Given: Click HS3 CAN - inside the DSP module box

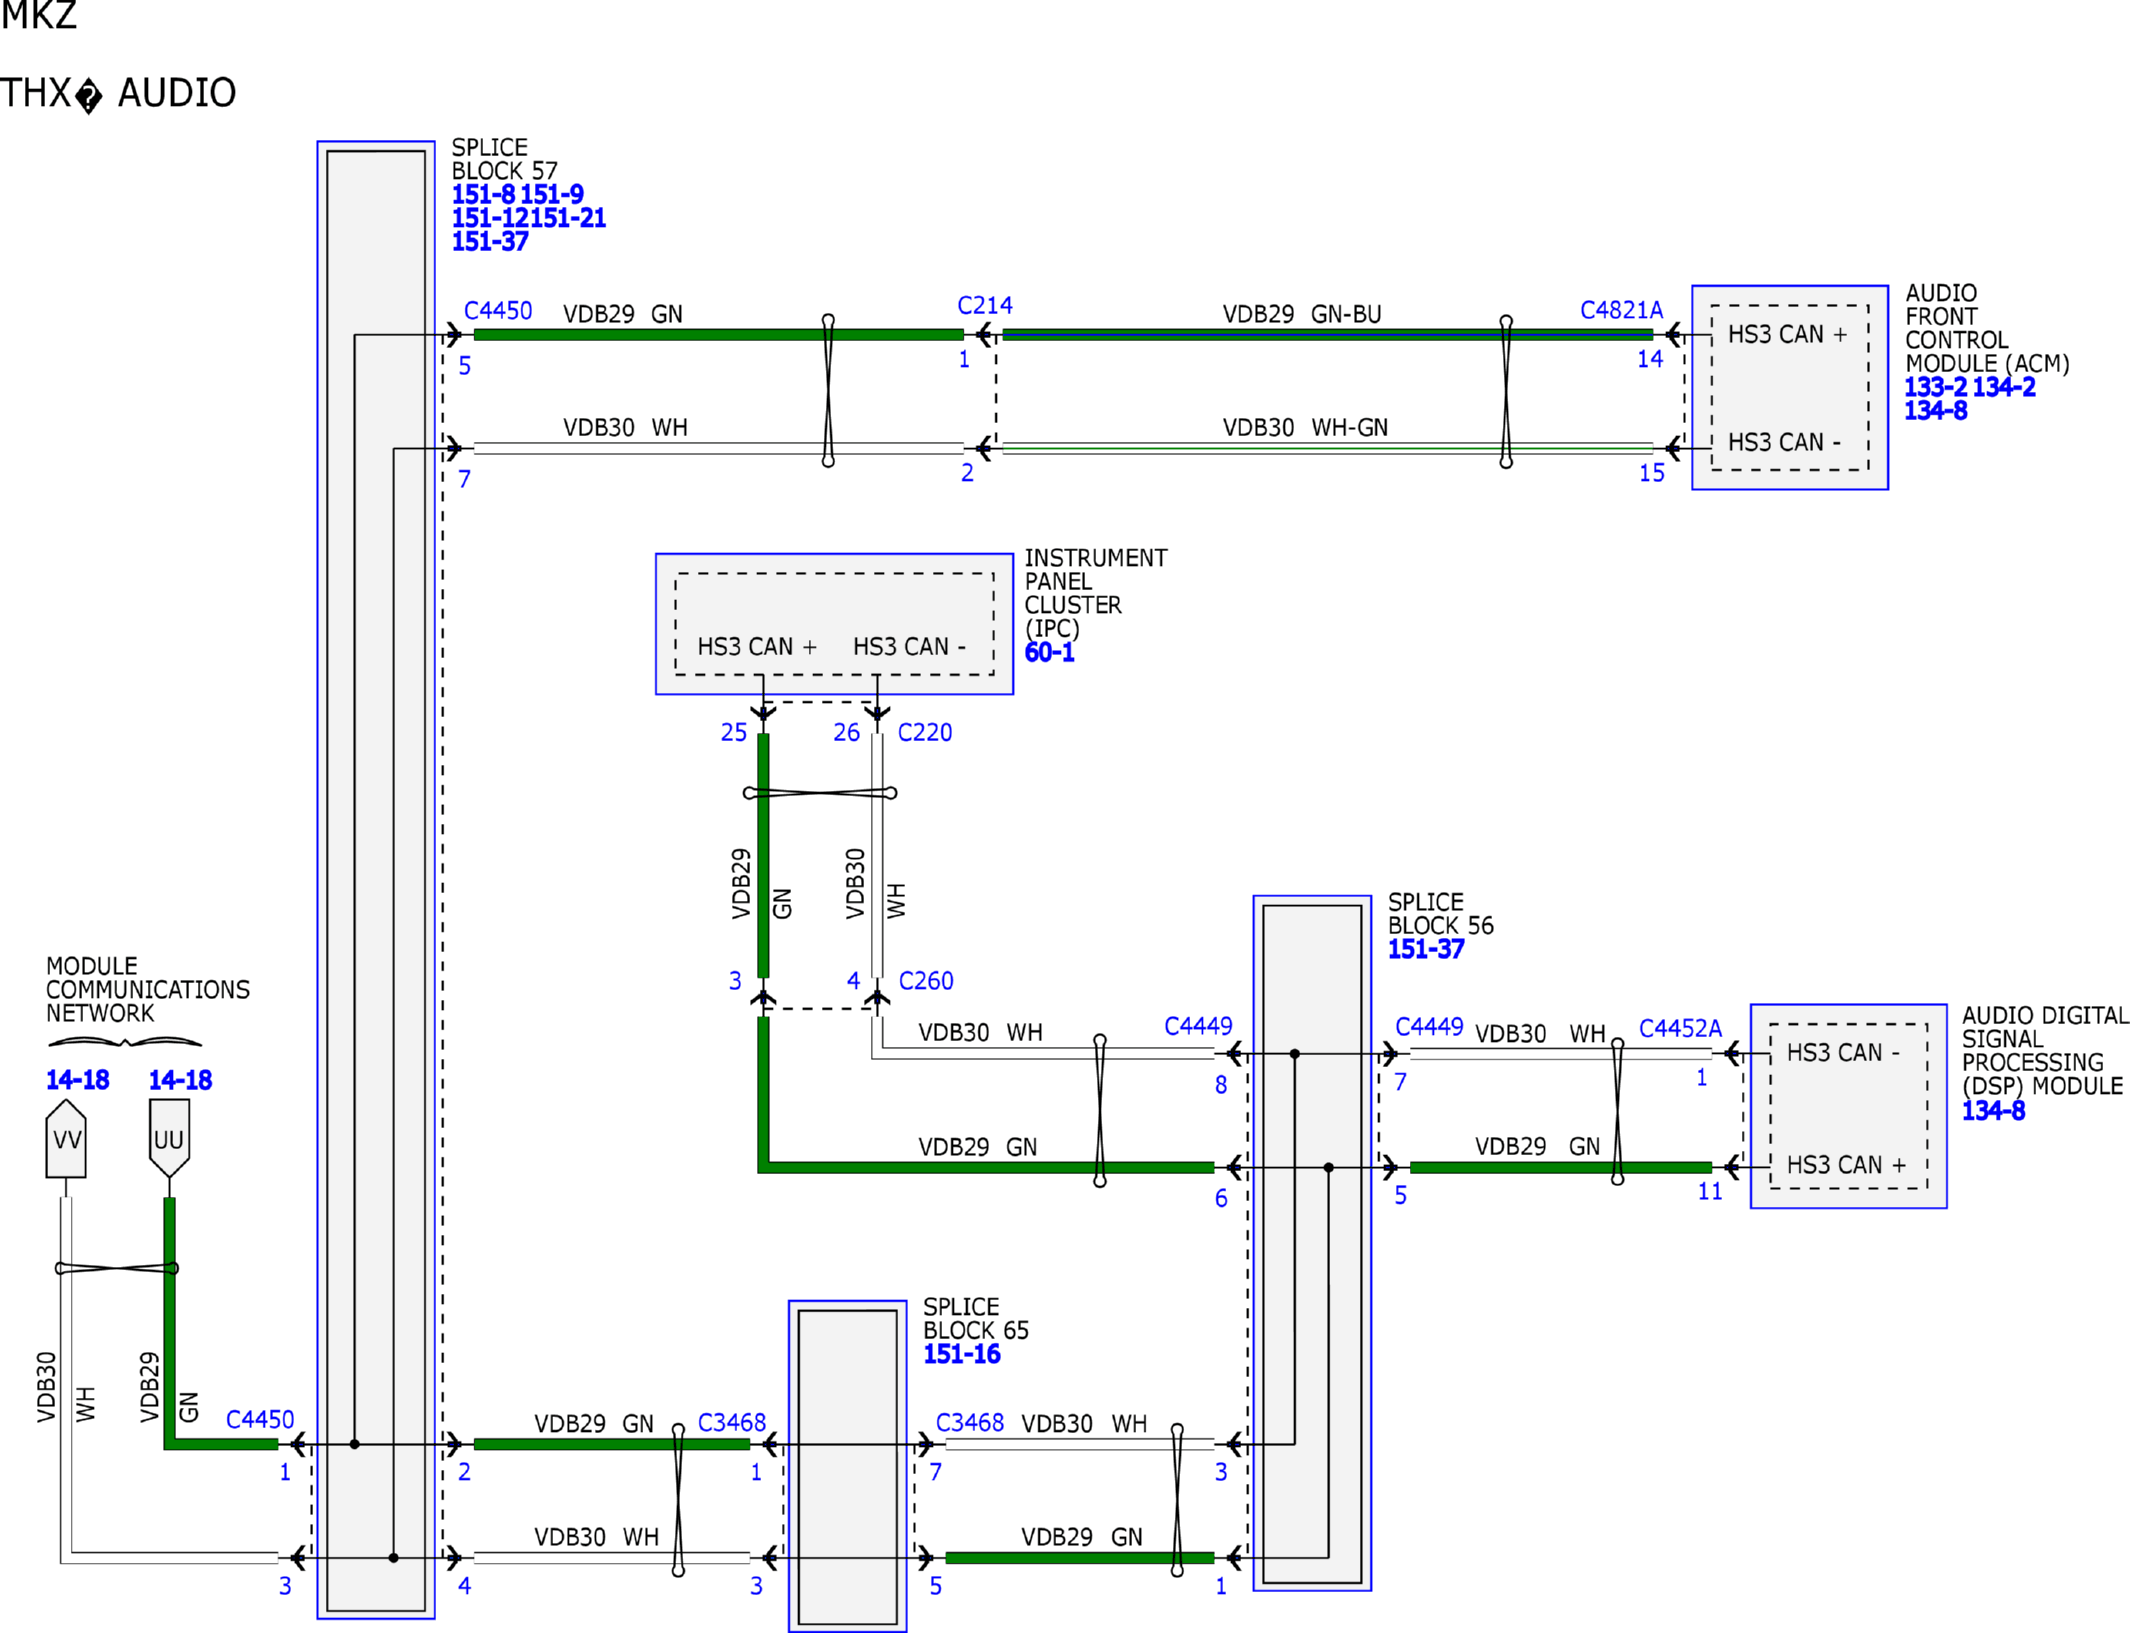Looking at the screenshot, I should (x=1843, y=1052).
